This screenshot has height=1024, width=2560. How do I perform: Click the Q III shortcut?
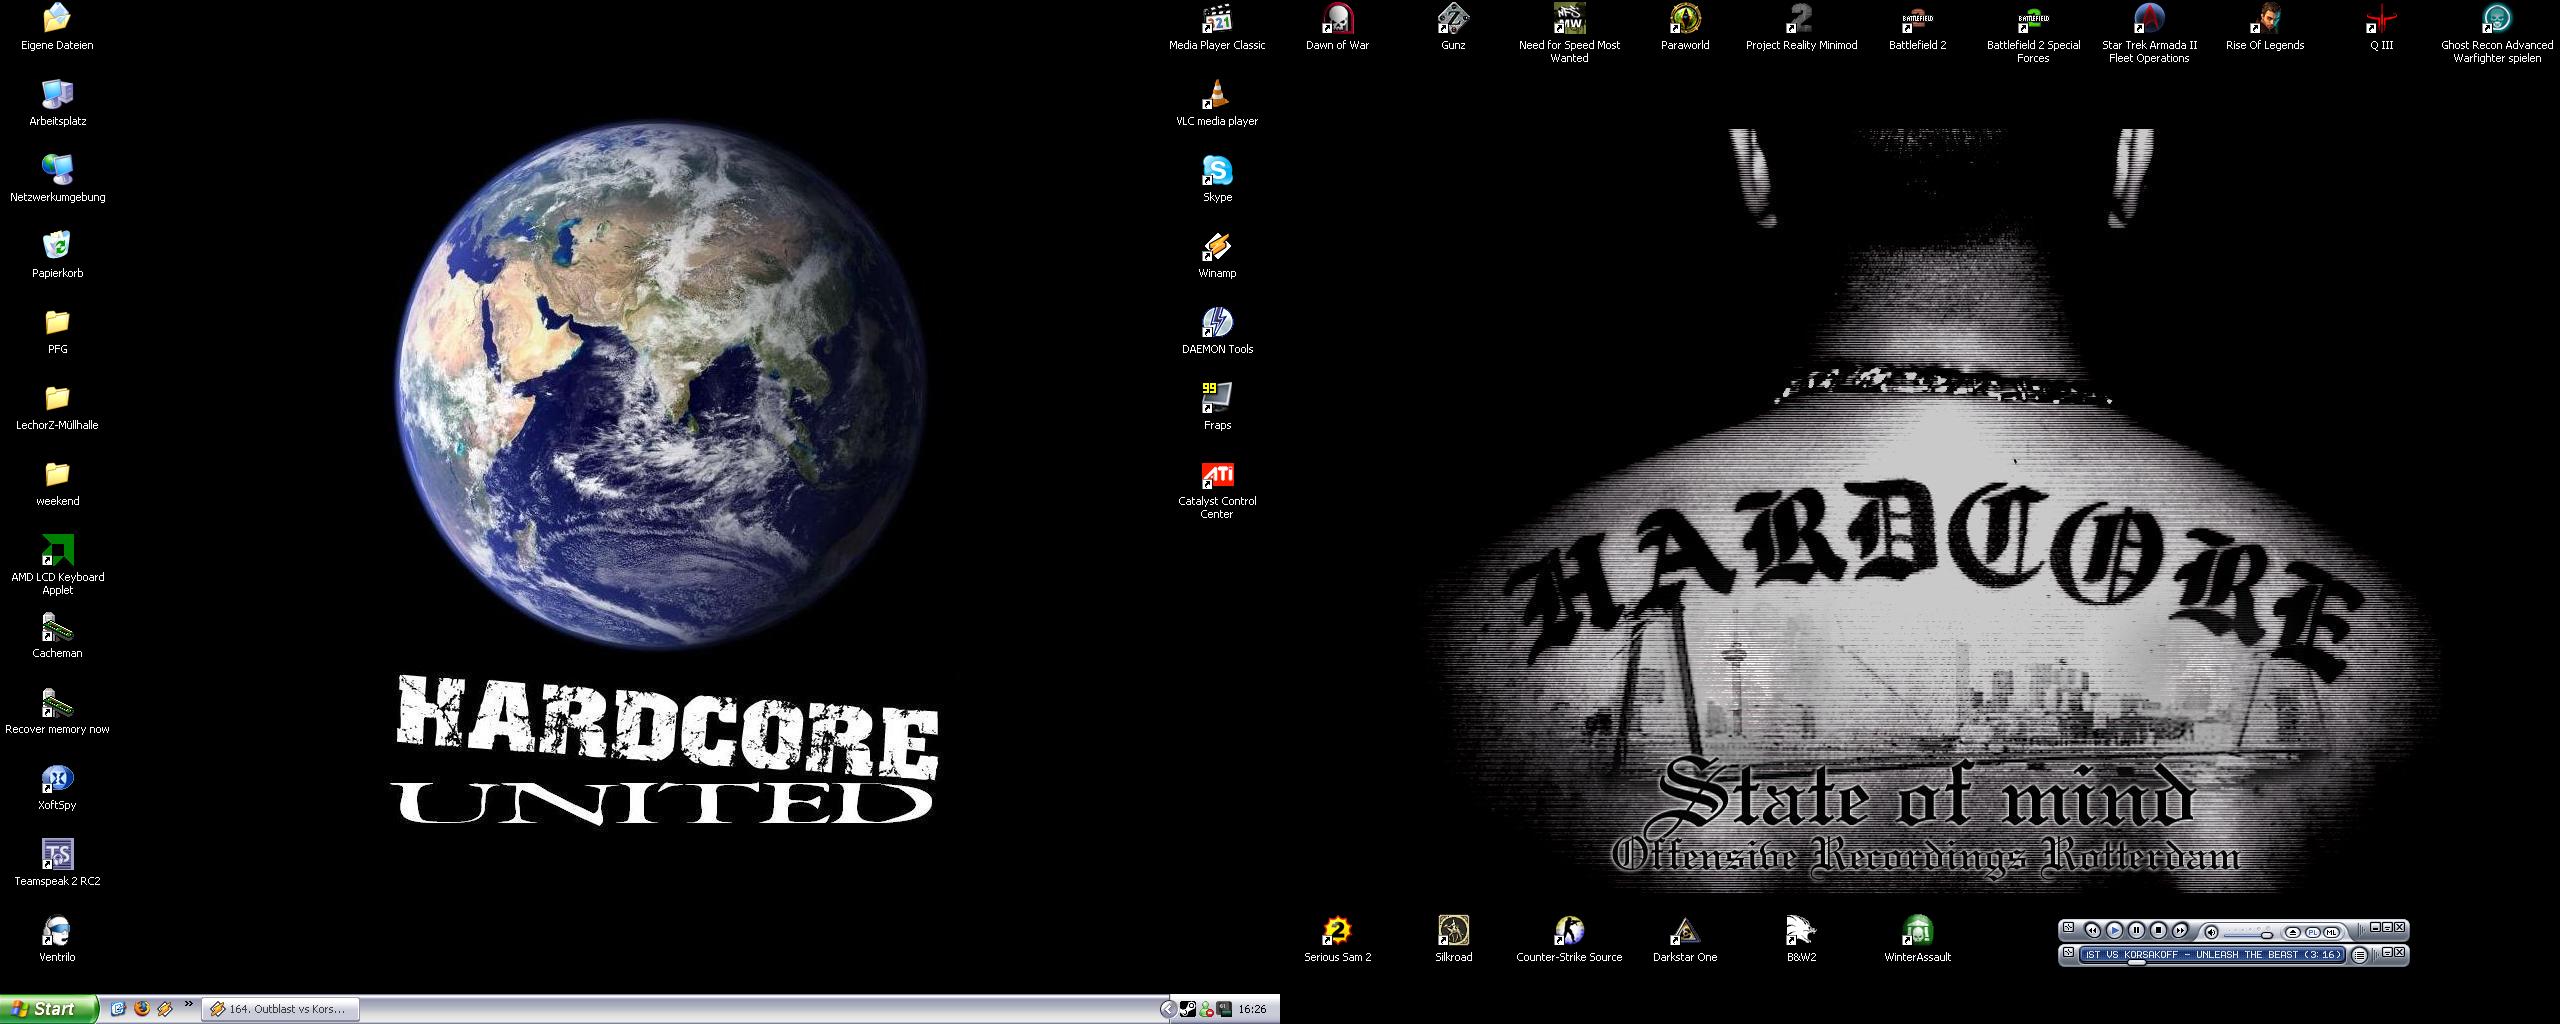point(2381,27)
